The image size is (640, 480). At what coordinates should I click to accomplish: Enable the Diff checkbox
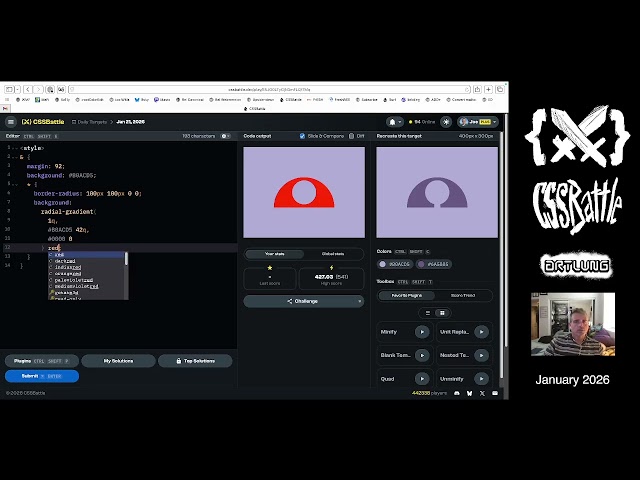click(351, 136)
